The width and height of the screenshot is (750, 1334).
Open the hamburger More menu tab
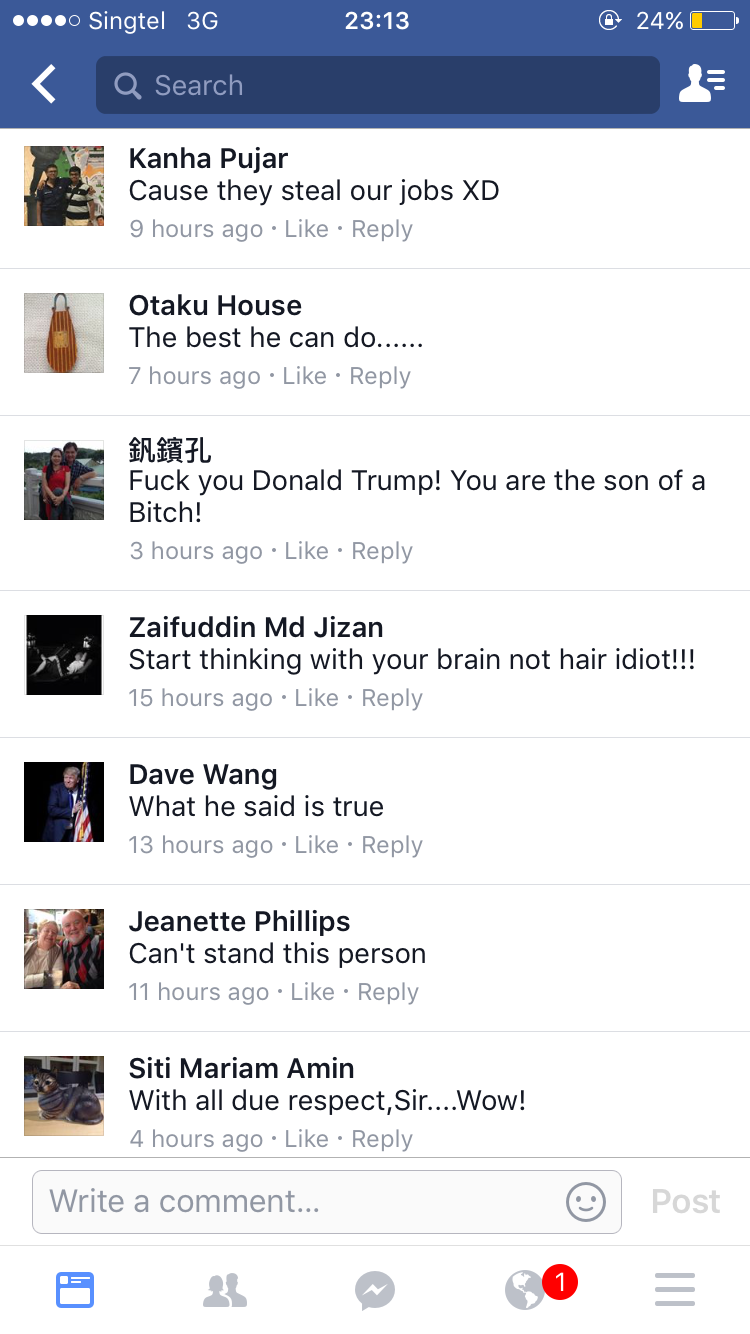675,1290
